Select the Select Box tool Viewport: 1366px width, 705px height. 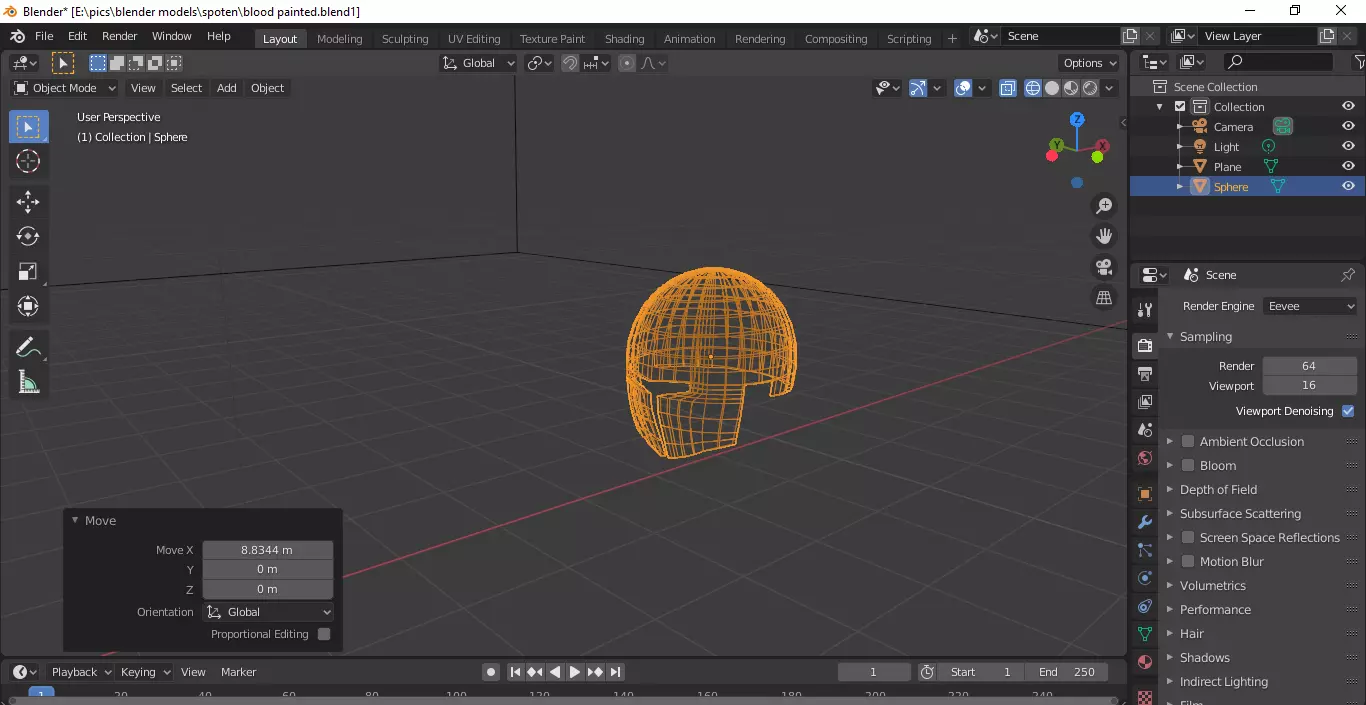tap(28, 127)
